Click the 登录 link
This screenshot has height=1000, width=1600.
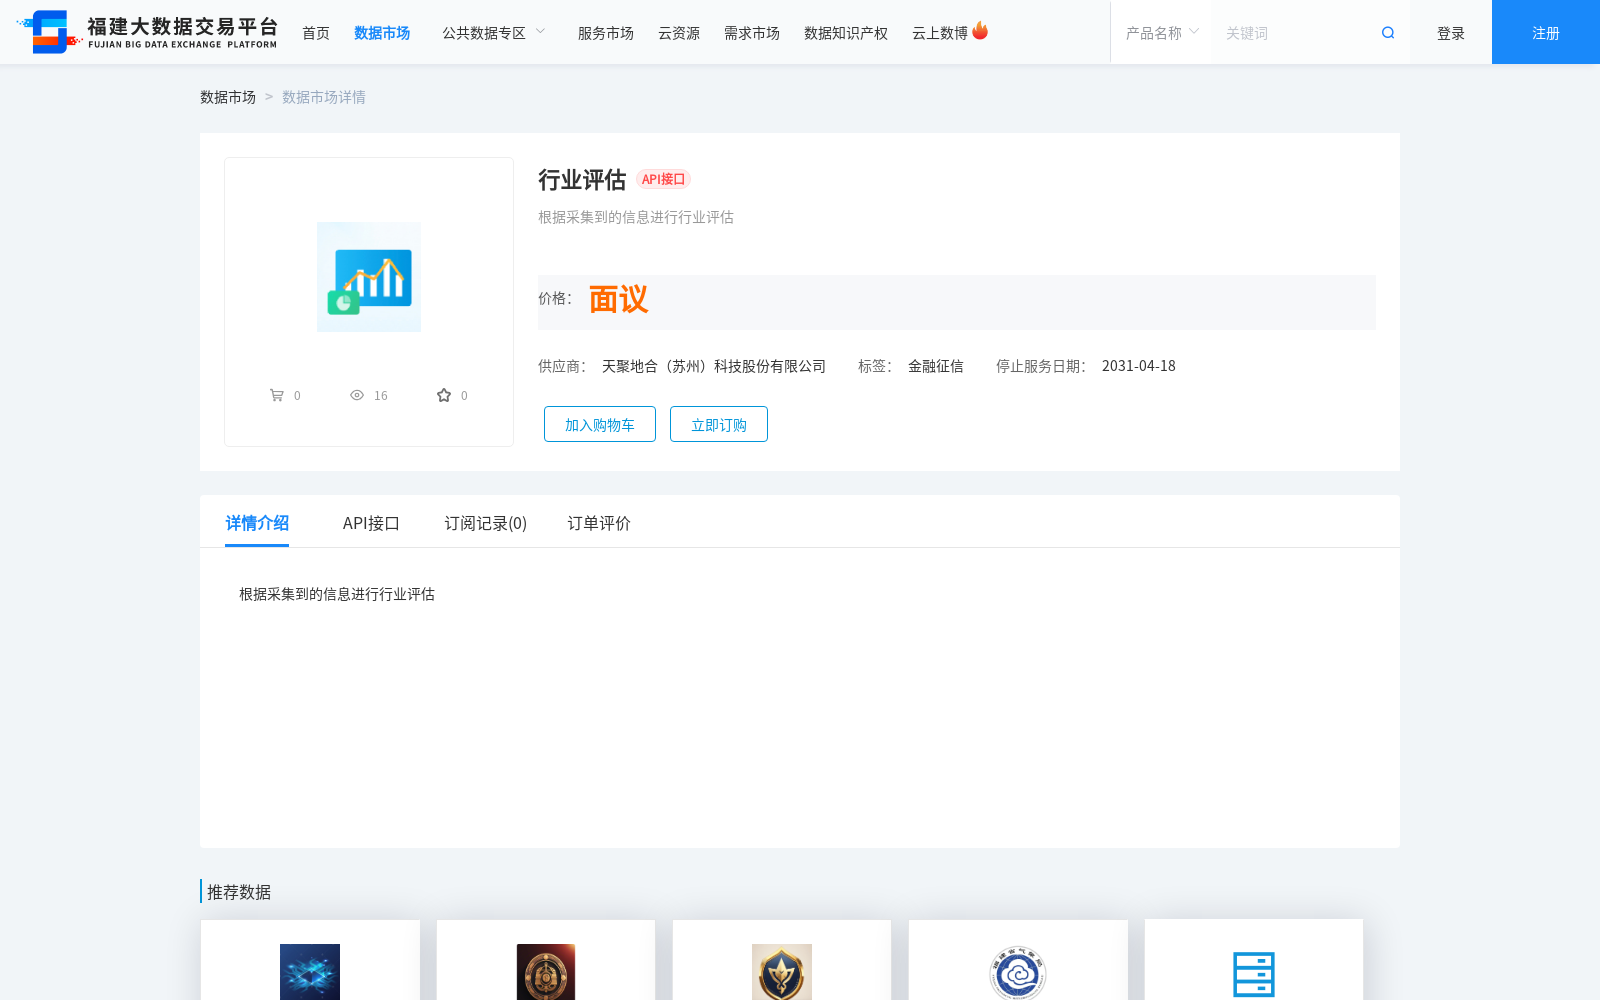tap(1451, 33)
